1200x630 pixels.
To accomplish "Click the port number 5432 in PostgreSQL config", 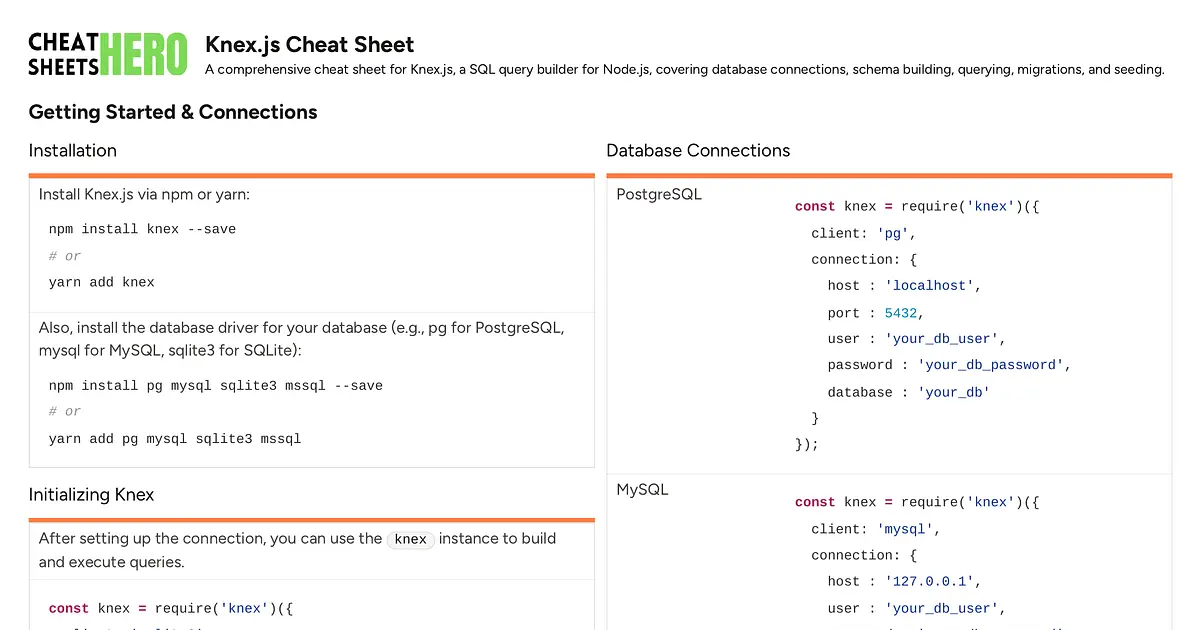I will [x=902, y=312].
